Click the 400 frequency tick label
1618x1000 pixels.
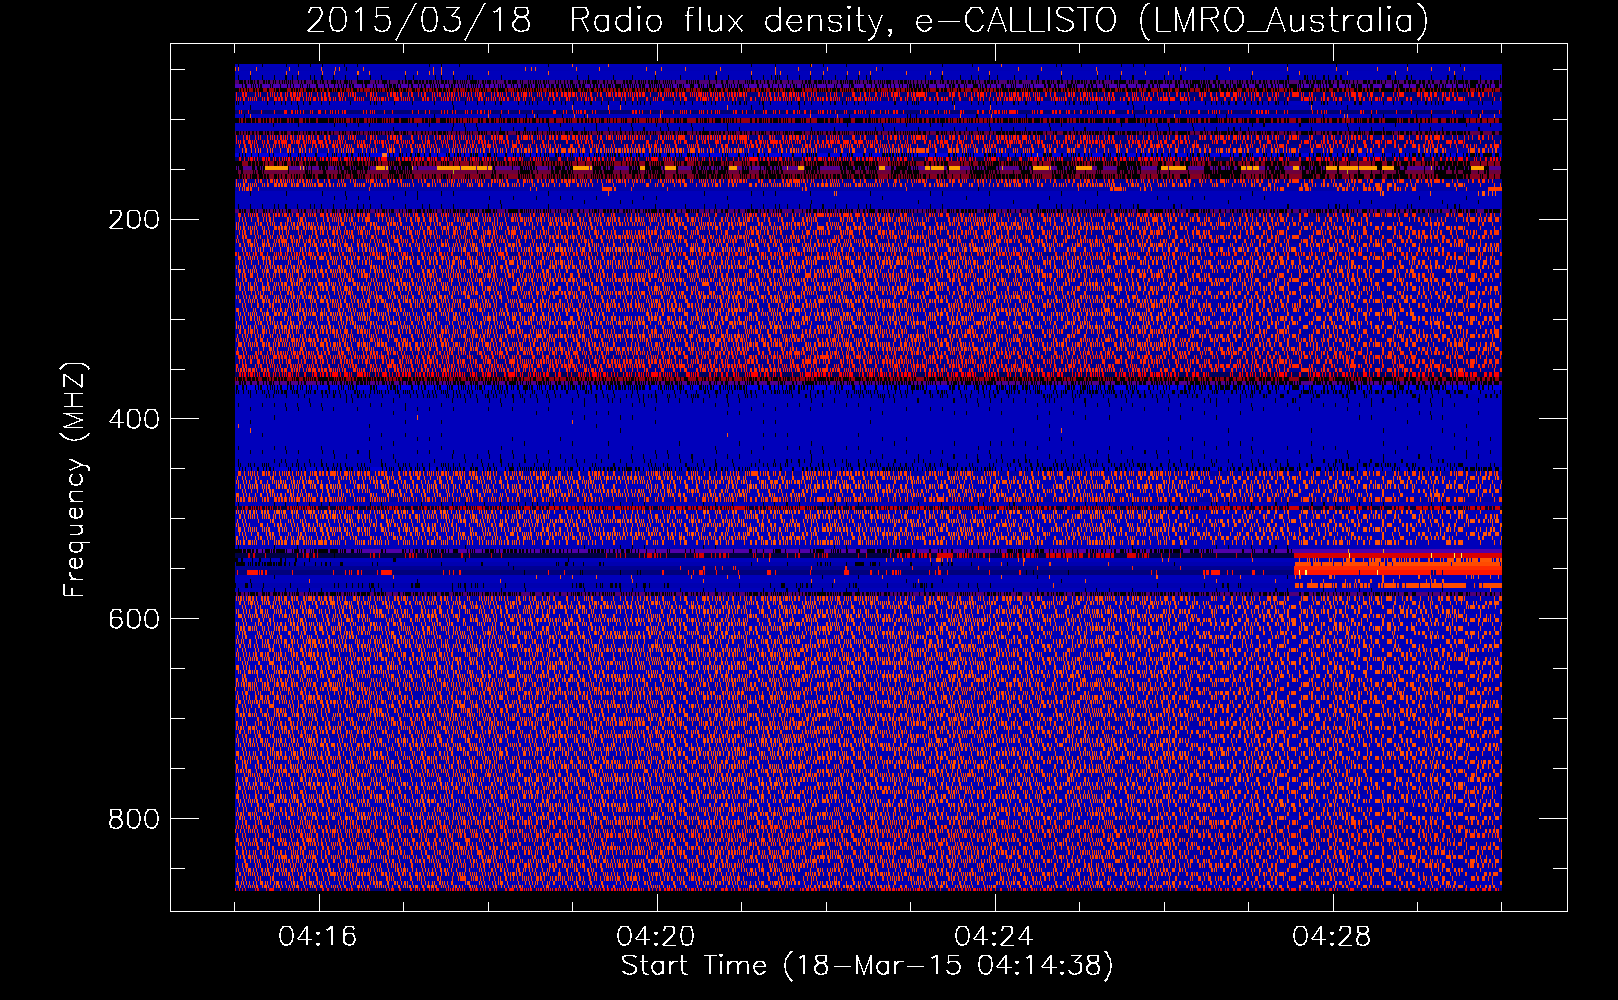pyautogui.click(x=134, y=419)
